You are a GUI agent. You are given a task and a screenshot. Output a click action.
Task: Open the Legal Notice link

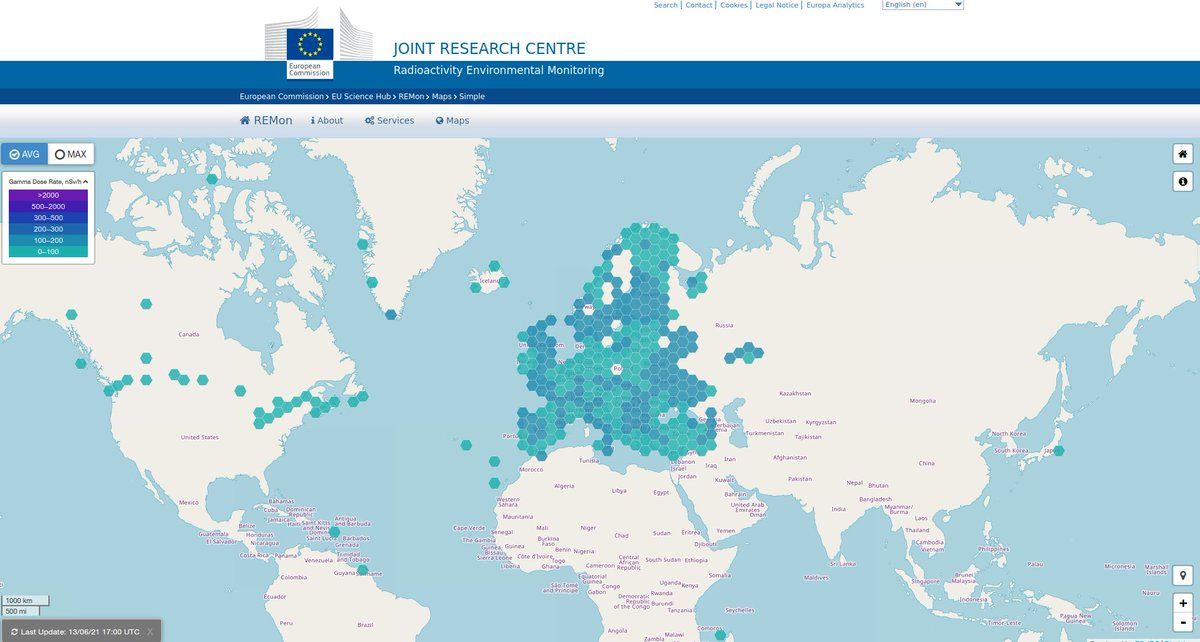click(x=777, y=5)
